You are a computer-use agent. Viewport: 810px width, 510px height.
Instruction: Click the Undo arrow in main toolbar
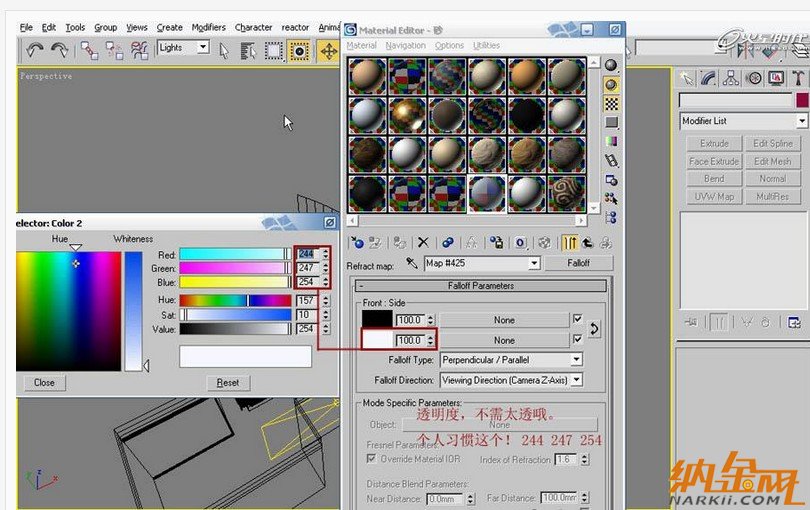[36, 49]
